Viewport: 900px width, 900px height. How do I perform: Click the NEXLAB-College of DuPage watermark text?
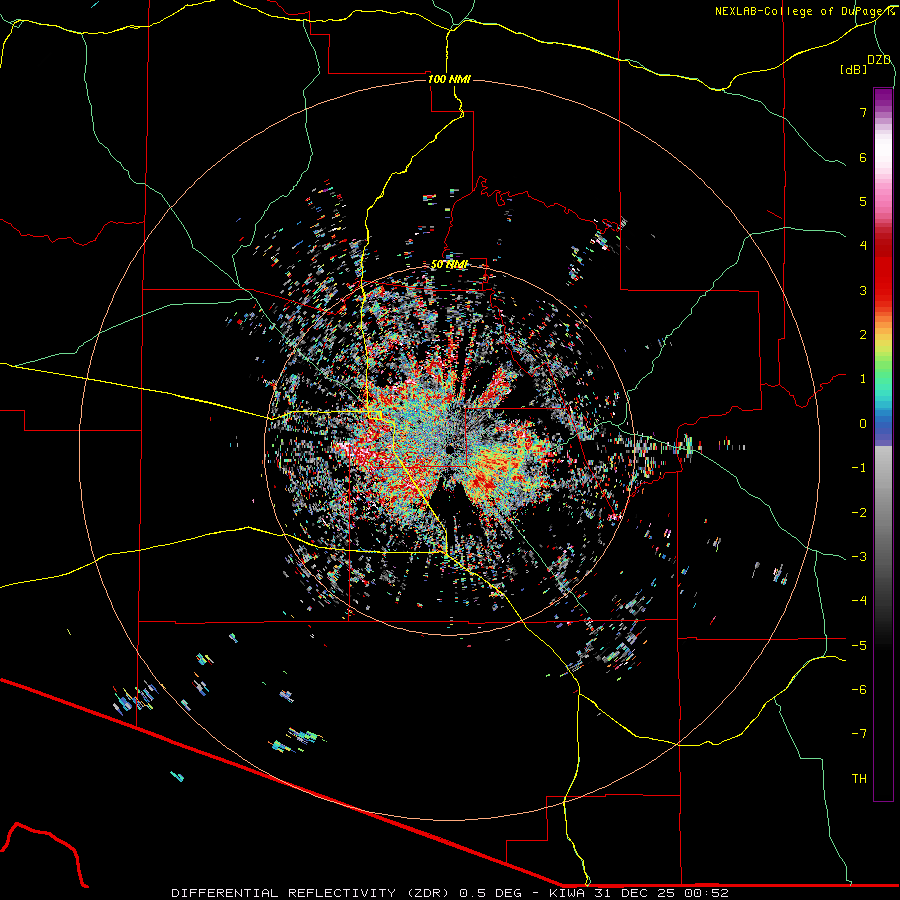click(x=804, y=11)
